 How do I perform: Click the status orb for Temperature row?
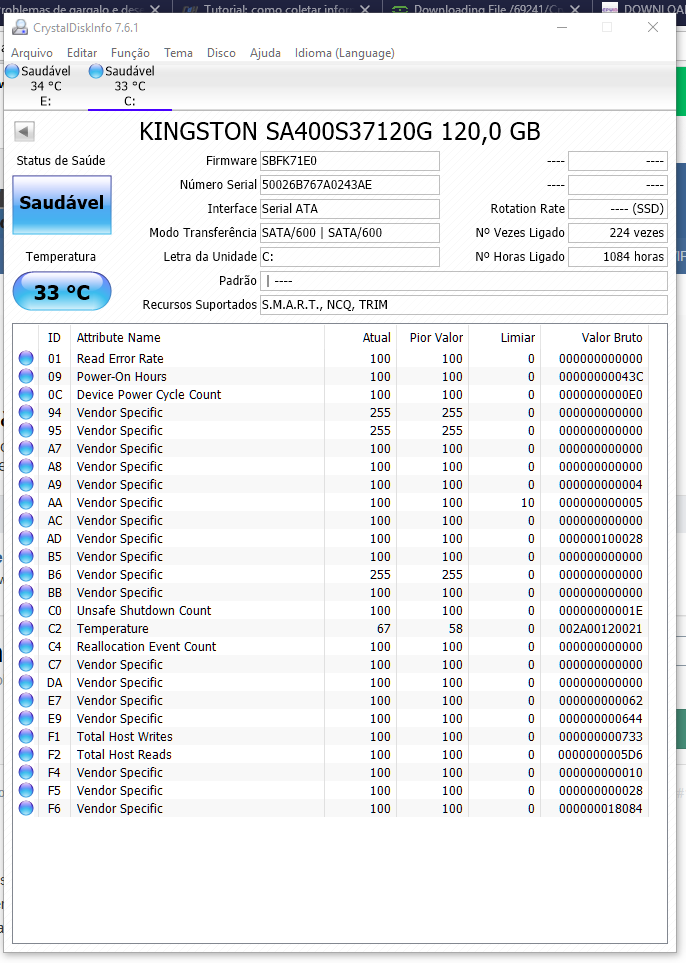(x=26, y=628)
